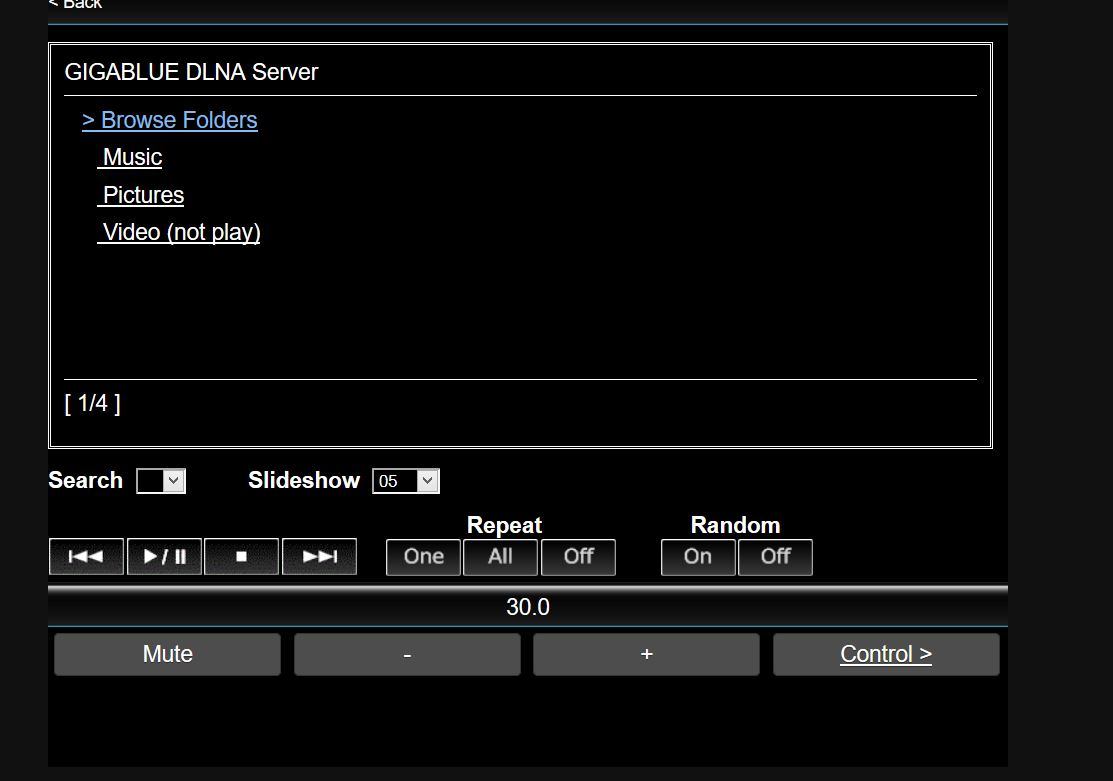Image resolution: width=1113 pixels, height=781 pixels.
Task: Open the Music folder
Action: click(130, 157)
